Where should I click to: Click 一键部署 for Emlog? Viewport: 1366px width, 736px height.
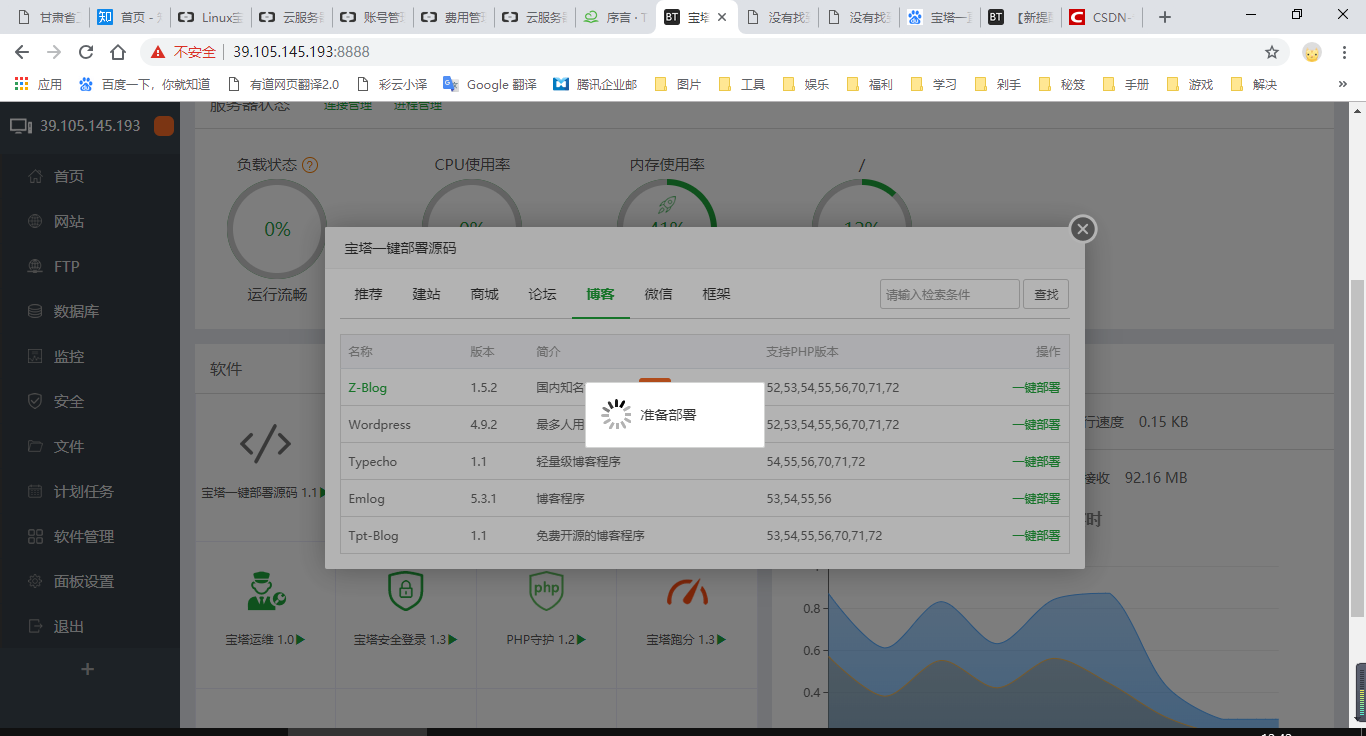click(x=1036, y=499)
